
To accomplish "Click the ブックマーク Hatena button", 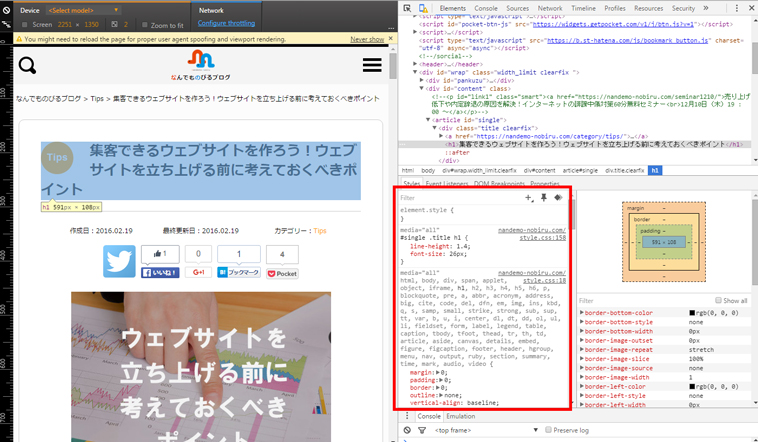I will (x=239, y=272).
